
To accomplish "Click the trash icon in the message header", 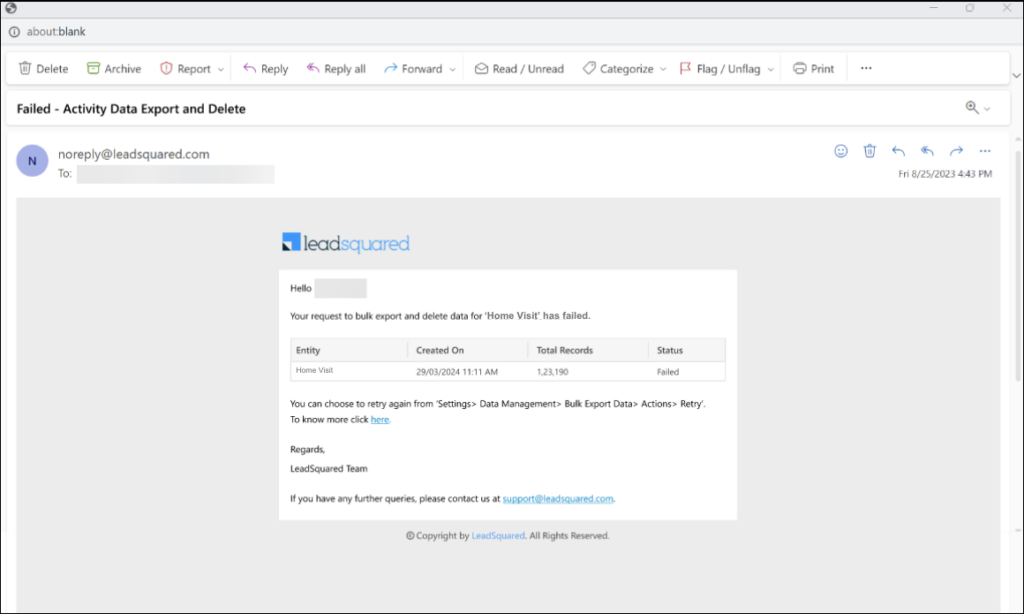I will pyautogui.click(x=869, y=150).
